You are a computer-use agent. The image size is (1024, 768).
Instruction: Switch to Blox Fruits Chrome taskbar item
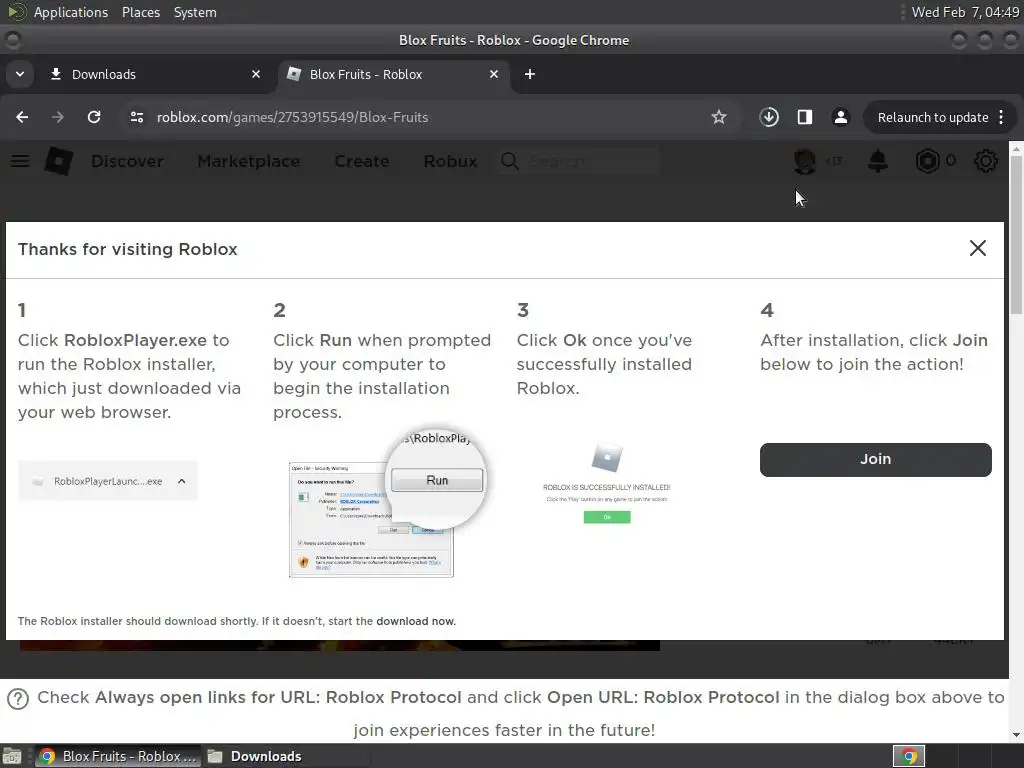click(118, 756)
